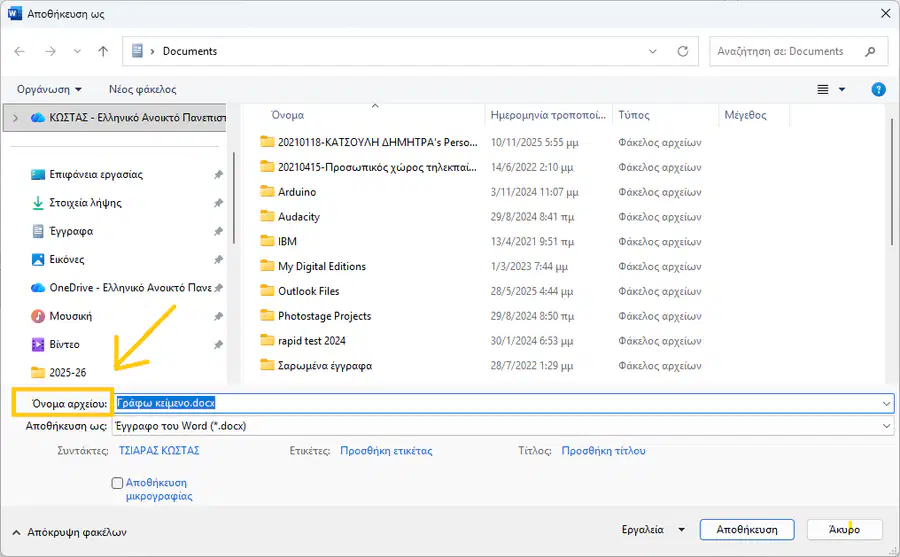Create a new folder with Νέος φάκελος
The image size is (900, 557).
pos(142,90)
